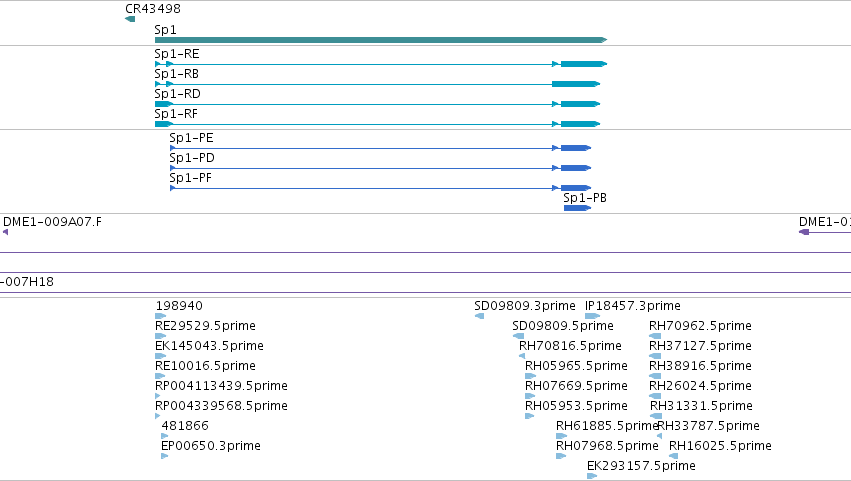Click the DME1-009A07.F arrow marker
This screenshot has height=481, width=851.
click(5, 232)
